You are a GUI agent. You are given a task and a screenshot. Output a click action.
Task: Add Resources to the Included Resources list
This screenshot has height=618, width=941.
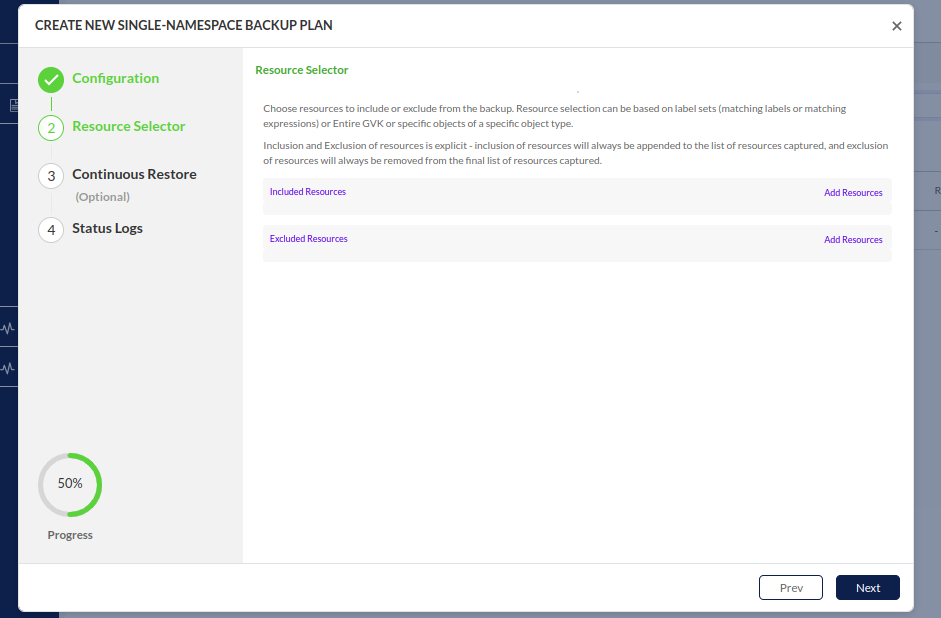pos(853,193)
